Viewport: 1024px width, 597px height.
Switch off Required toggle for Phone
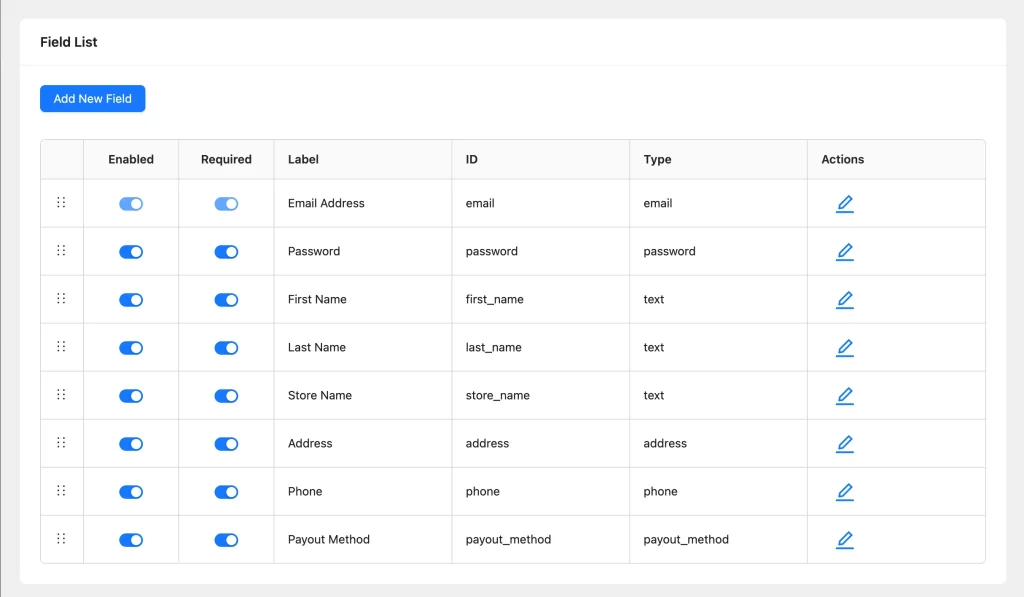pyautogui.click(x=226, y=492)
